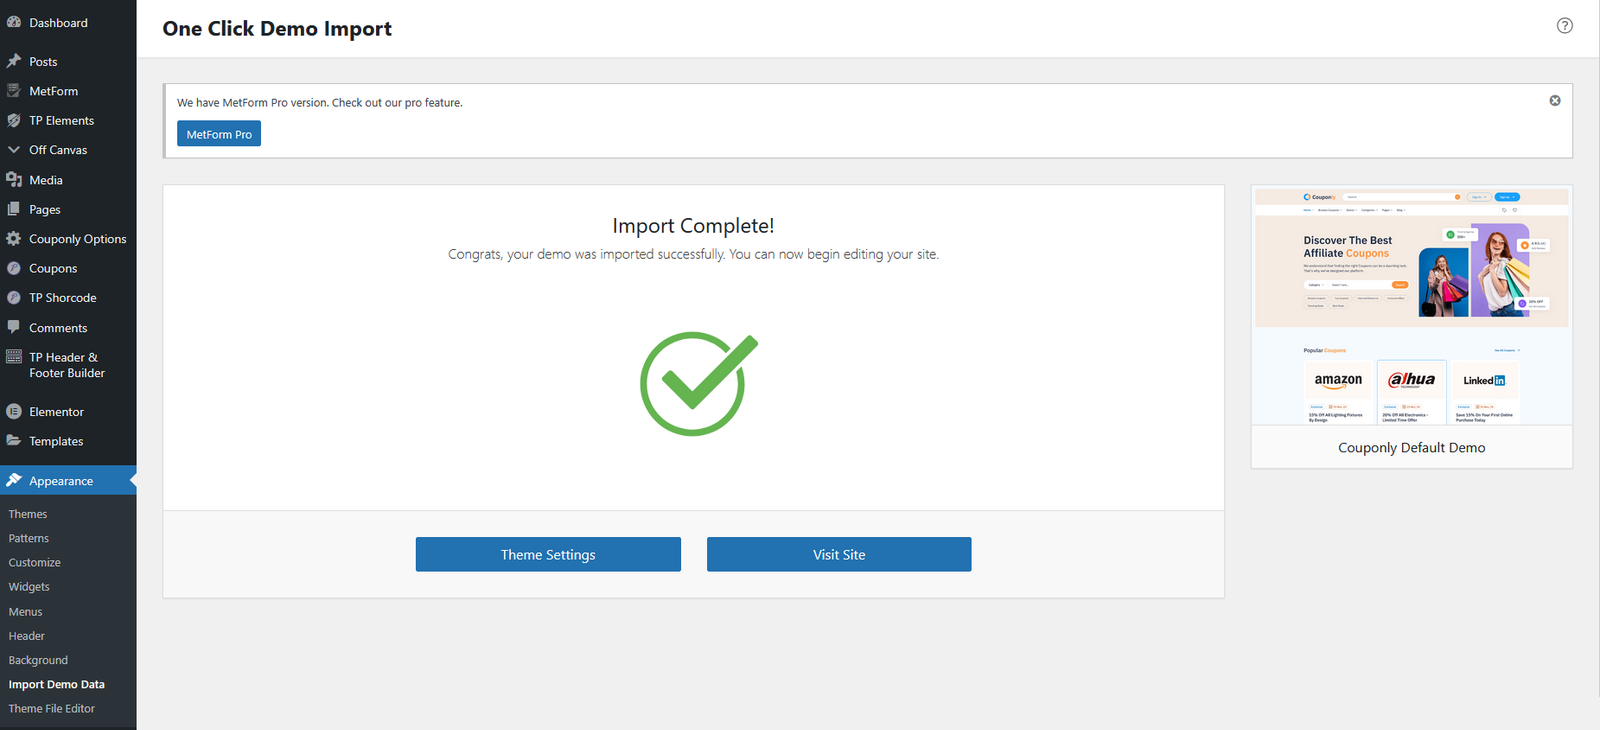Dismiss the MetForm Pro notice
This screenshot has height=730, width=1600.
coord(1555,101)
